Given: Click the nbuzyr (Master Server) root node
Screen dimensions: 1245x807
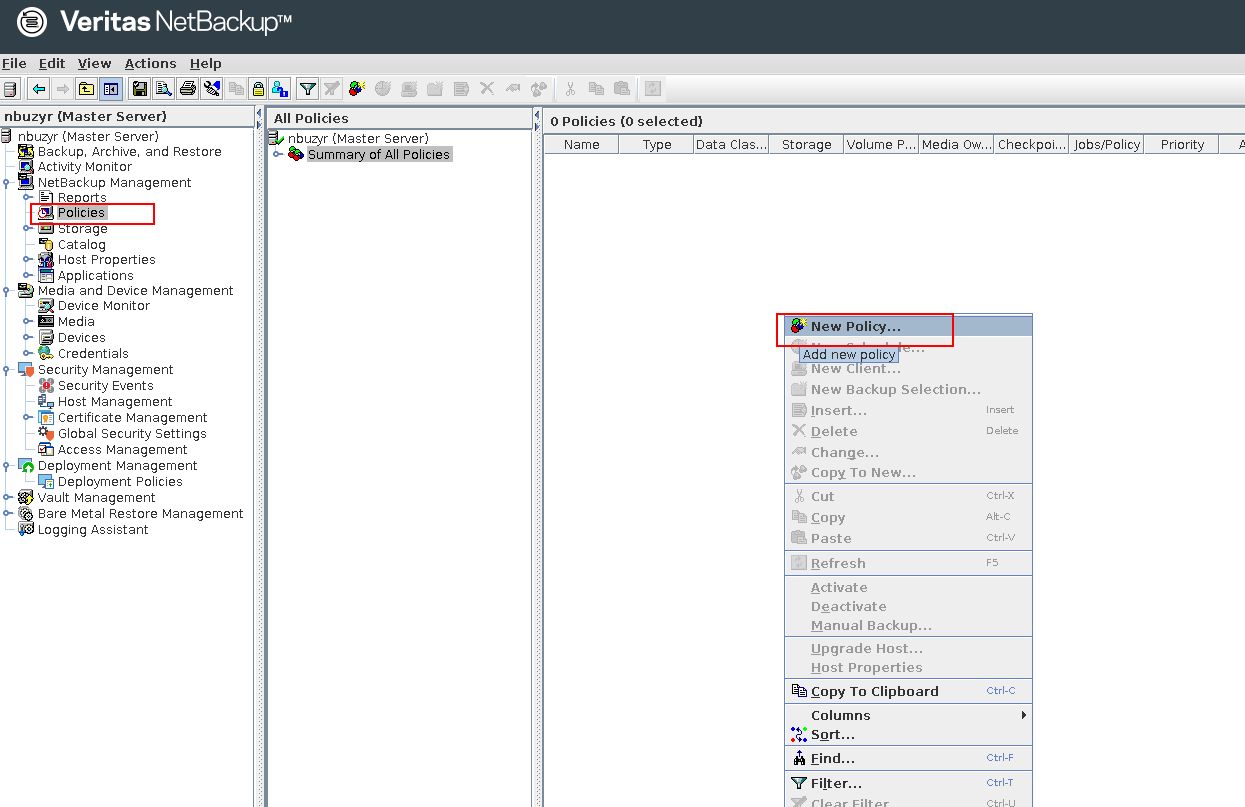Looking at the screenshot, I should pos(88,136).
